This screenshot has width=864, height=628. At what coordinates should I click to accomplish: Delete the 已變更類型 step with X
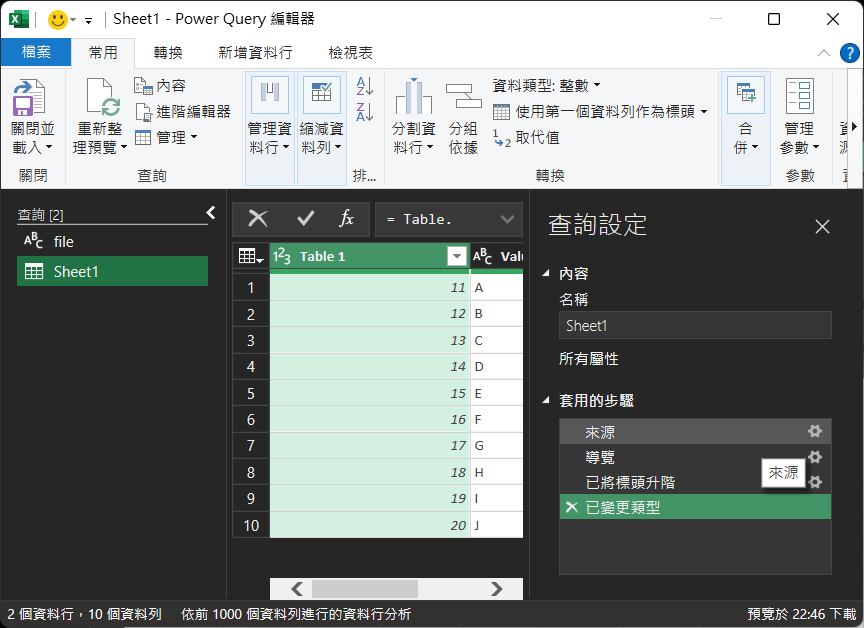point(571,508)
